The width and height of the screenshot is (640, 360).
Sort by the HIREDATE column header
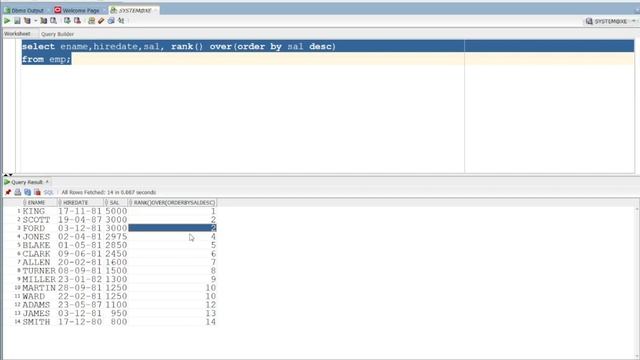click(x=80, y=202)
